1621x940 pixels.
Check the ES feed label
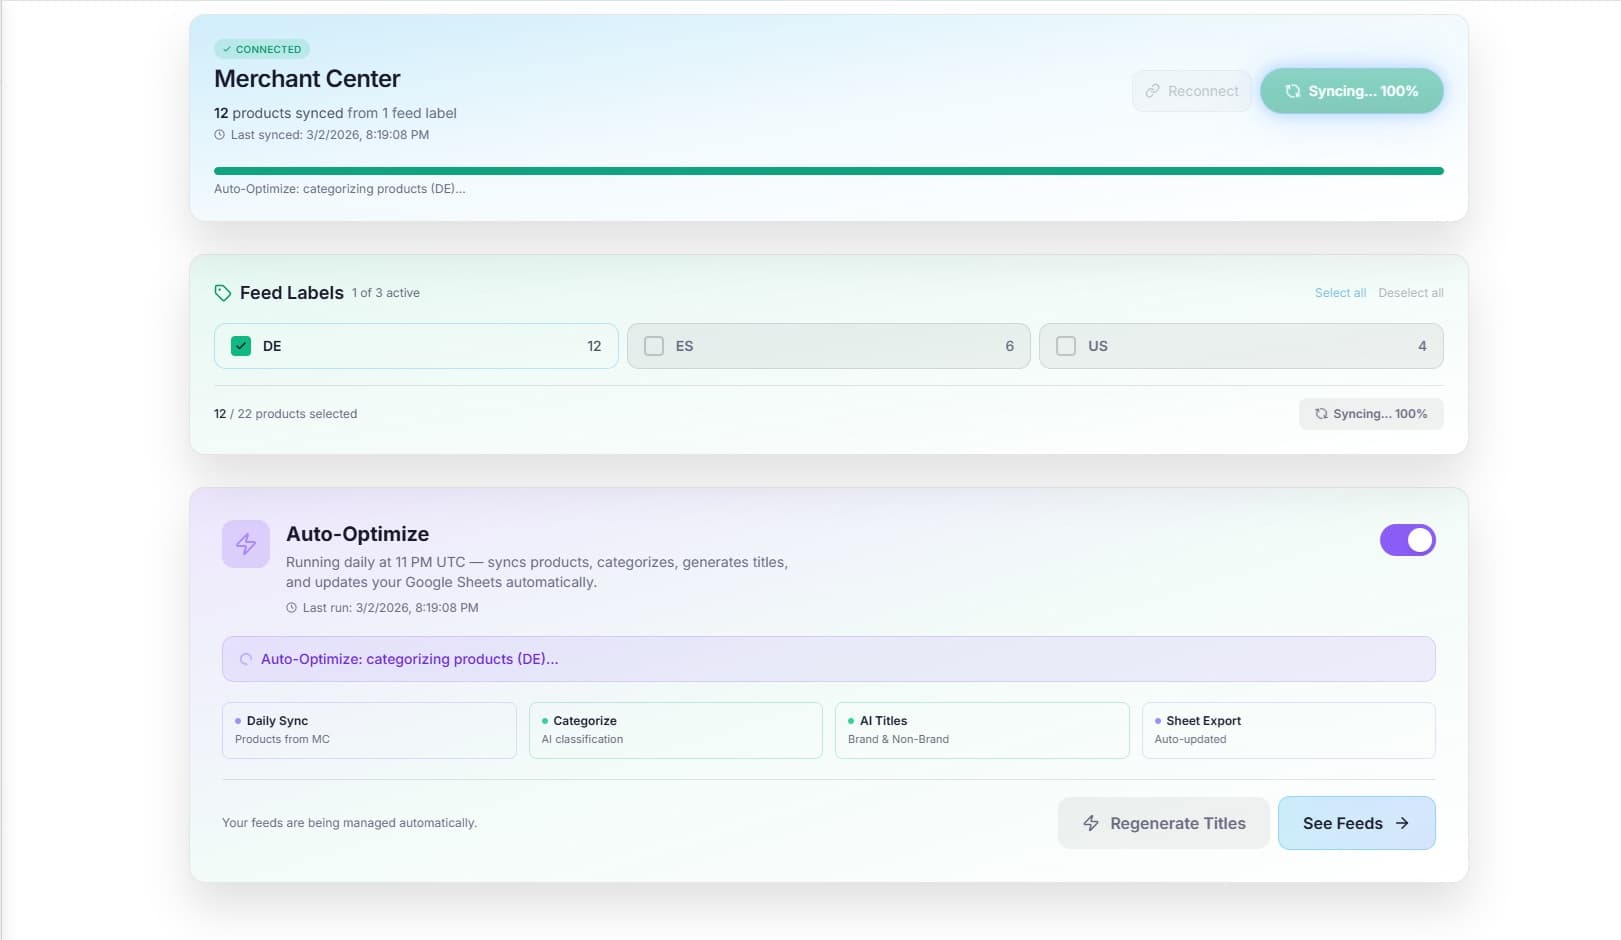654,345
